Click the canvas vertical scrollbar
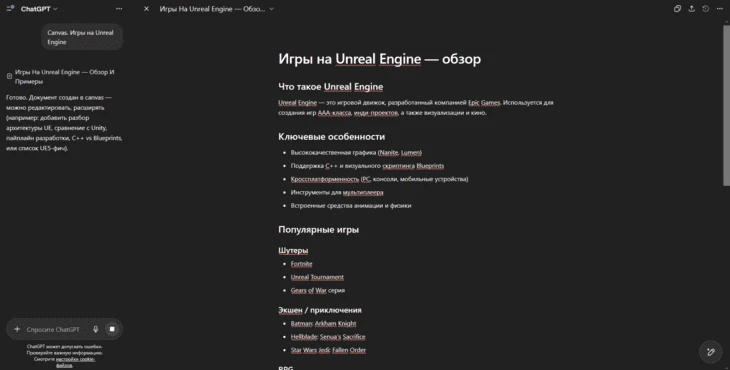This screenshot has height=370, width=730. coord(726,105)
